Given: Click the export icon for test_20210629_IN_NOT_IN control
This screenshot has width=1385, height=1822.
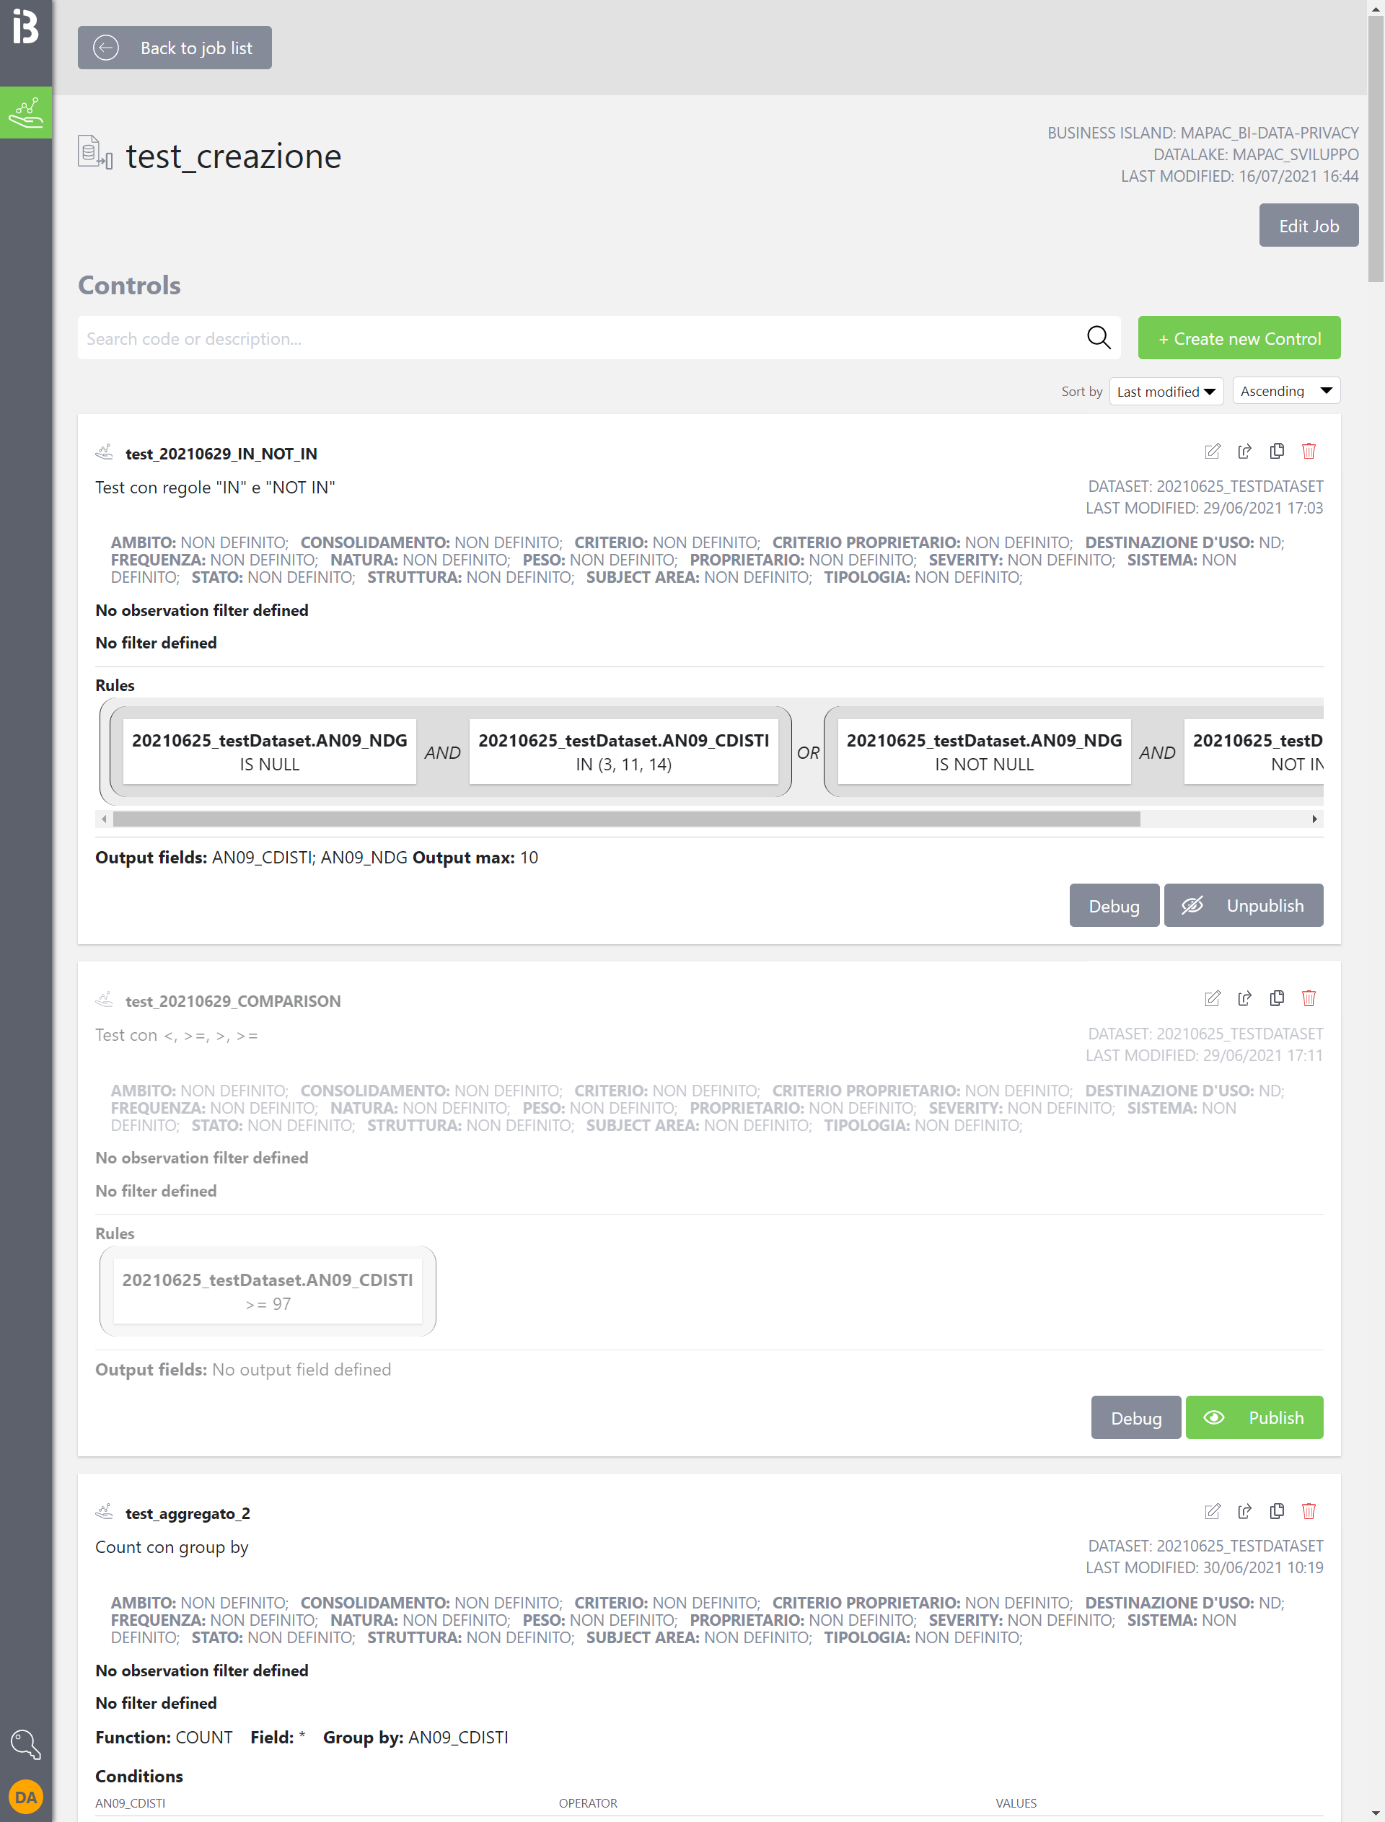Looking at the screenshot, I should (1244, 452).
